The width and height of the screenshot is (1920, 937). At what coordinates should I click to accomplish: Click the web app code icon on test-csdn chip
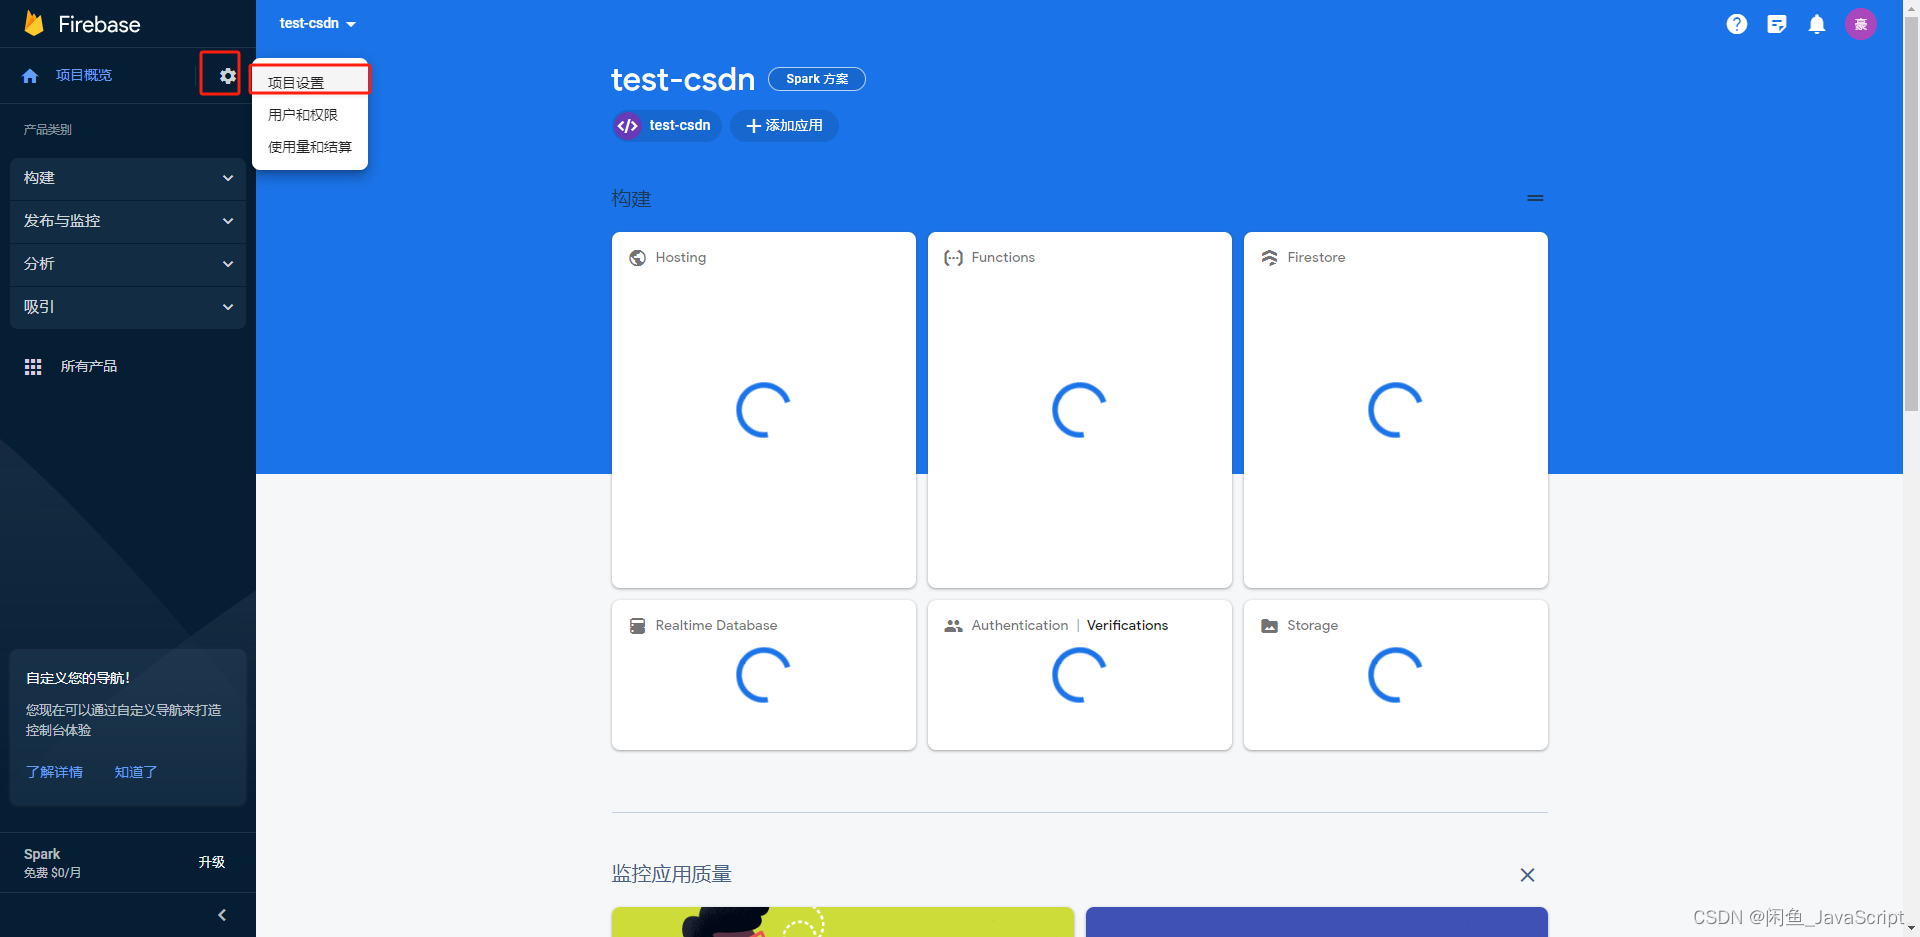click(628, 126)
